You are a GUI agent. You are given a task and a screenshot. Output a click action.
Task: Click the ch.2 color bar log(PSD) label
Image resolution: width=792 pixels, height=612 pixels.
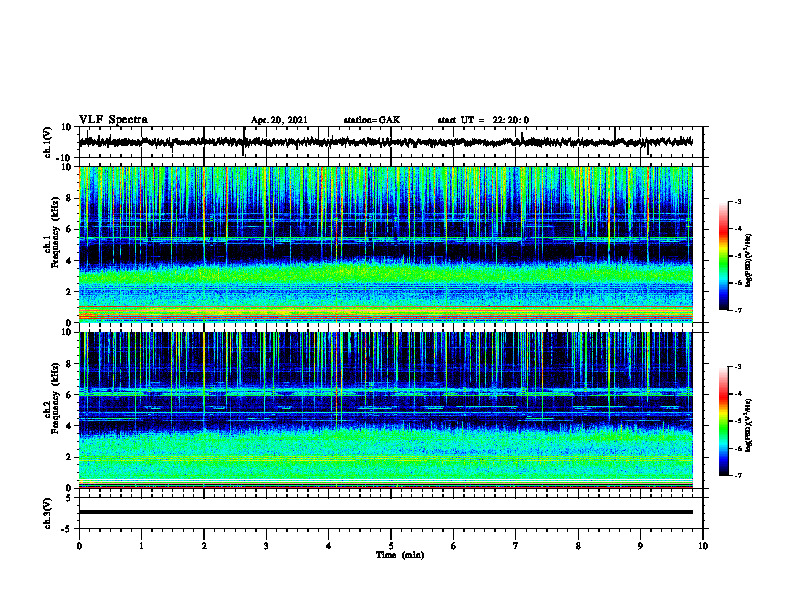click(x=748, y=425)
